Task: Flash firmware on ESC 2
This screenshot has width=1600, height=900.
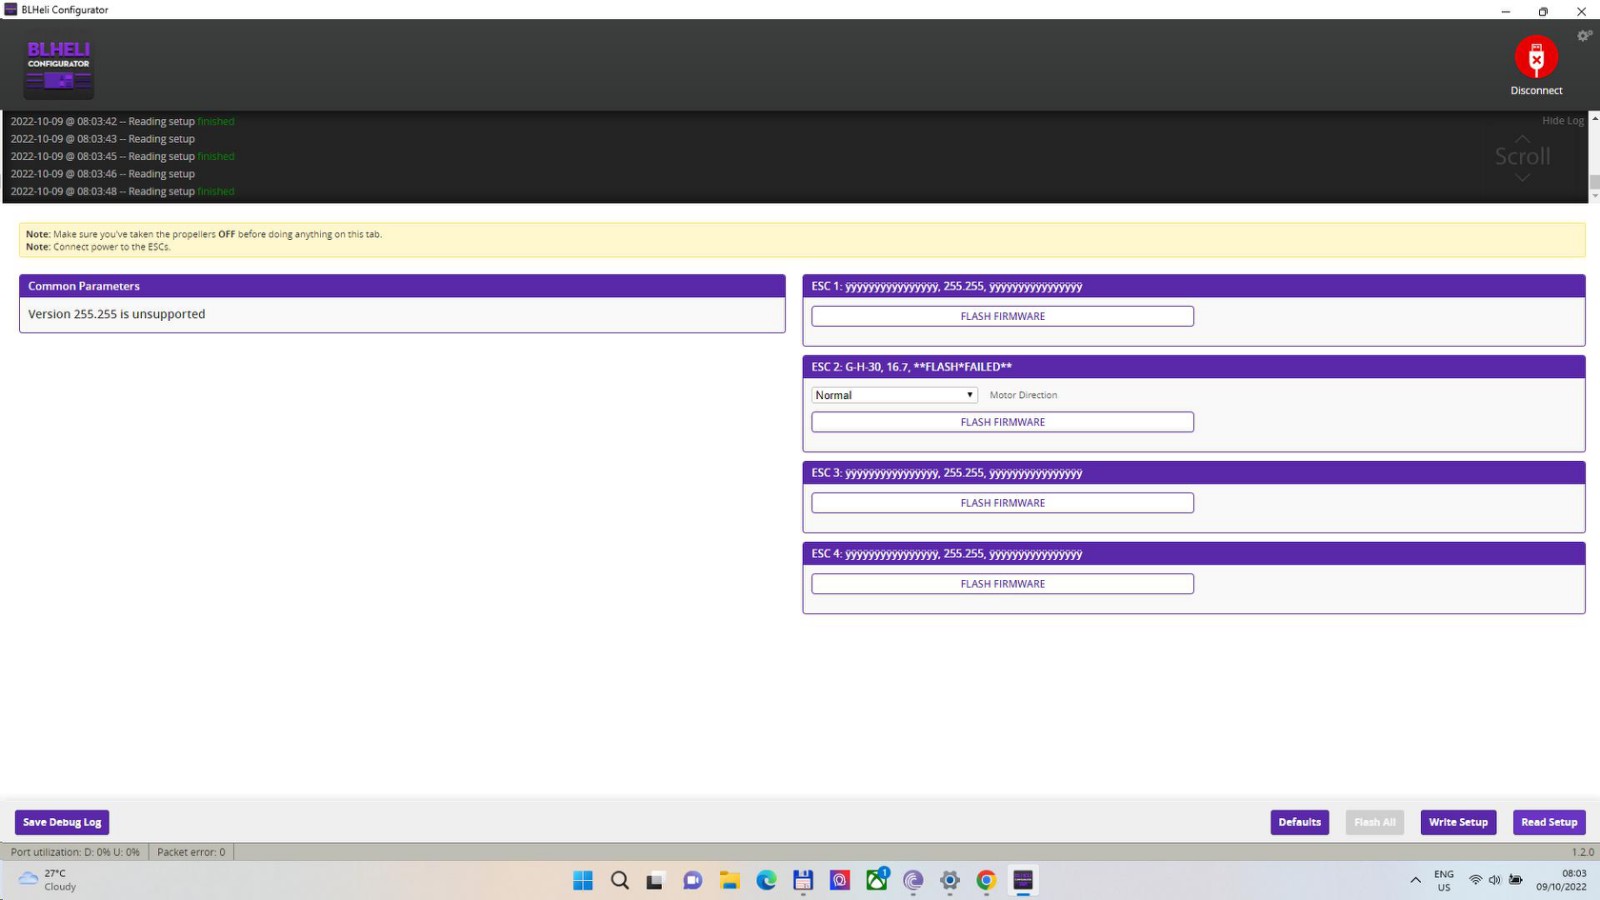Action: coord(1002,422)
